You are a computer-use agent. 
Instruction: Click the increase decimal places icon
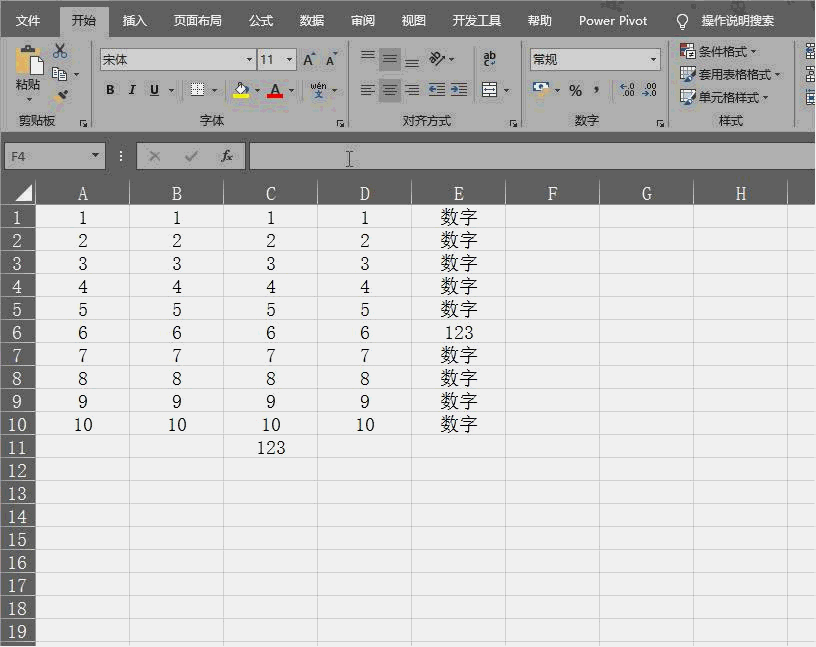pos(626,91)
